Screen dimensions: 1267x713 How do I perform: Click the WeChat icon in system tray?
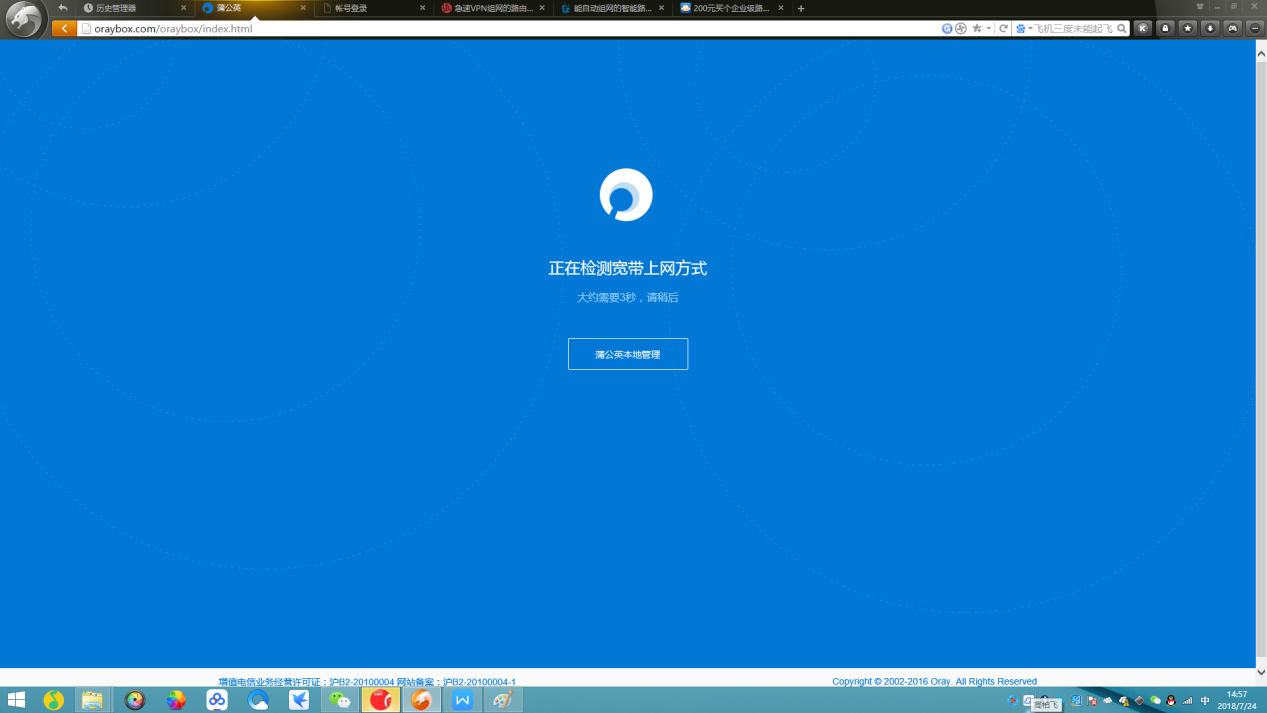coord(1156,701)
